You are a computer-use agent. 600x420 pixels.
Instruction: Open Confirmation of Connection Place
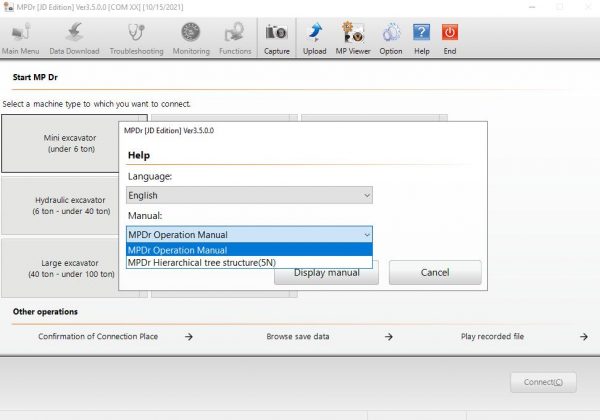point(98,336)
